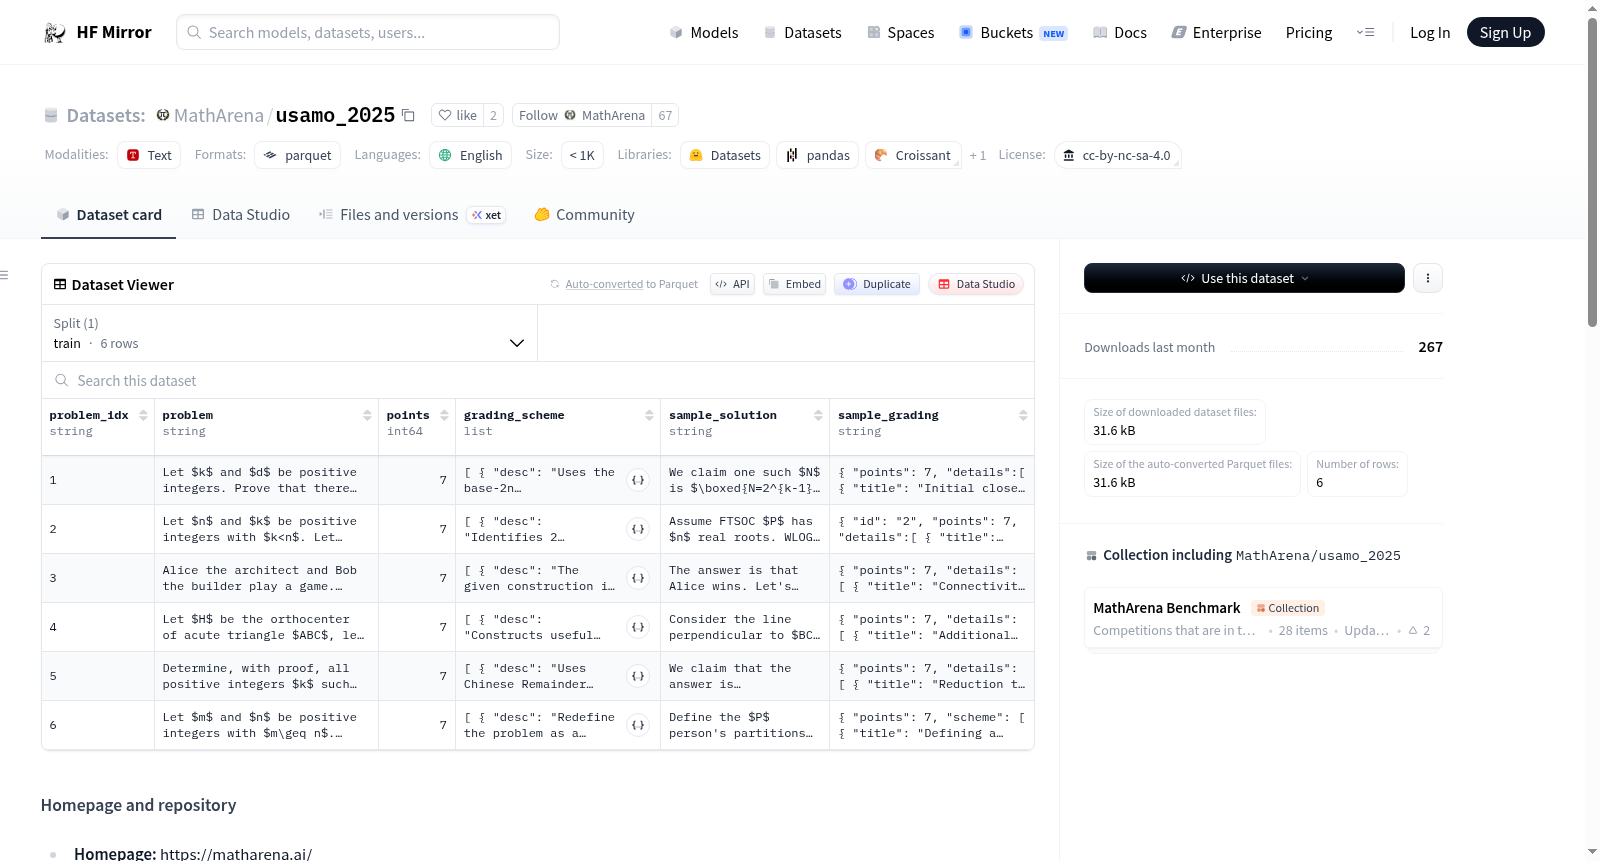Open the API button in Dataset Viewer

tap(732, 284)
